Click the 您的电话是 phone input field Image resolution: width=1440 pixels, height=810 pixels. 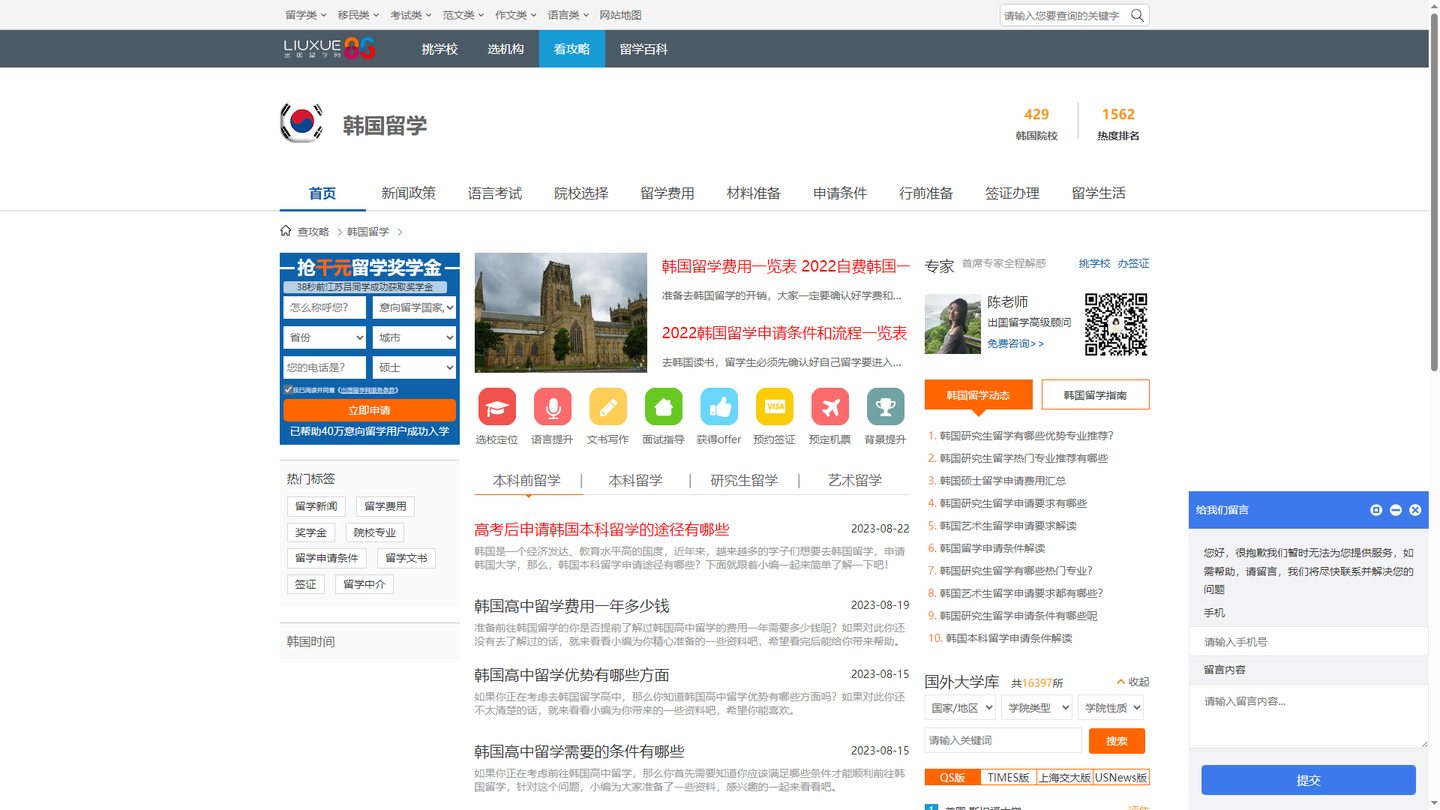click(324, 368)
